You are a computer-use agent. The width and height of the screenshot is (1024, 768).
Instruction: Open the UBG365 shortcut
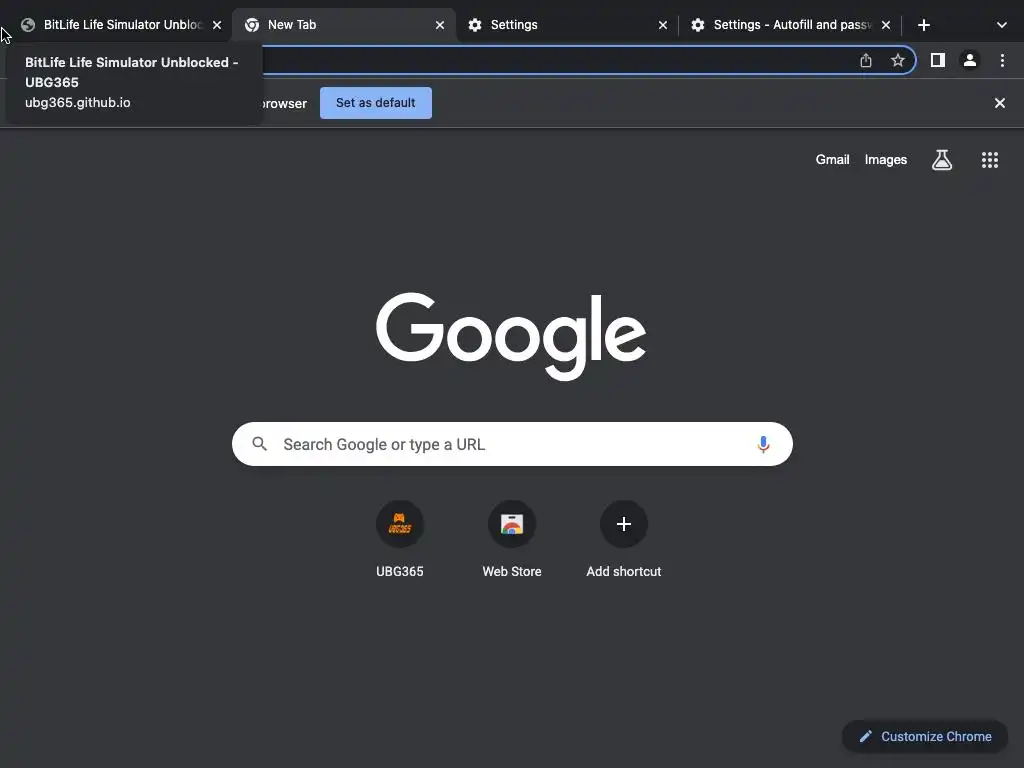(x=400, y=539)
